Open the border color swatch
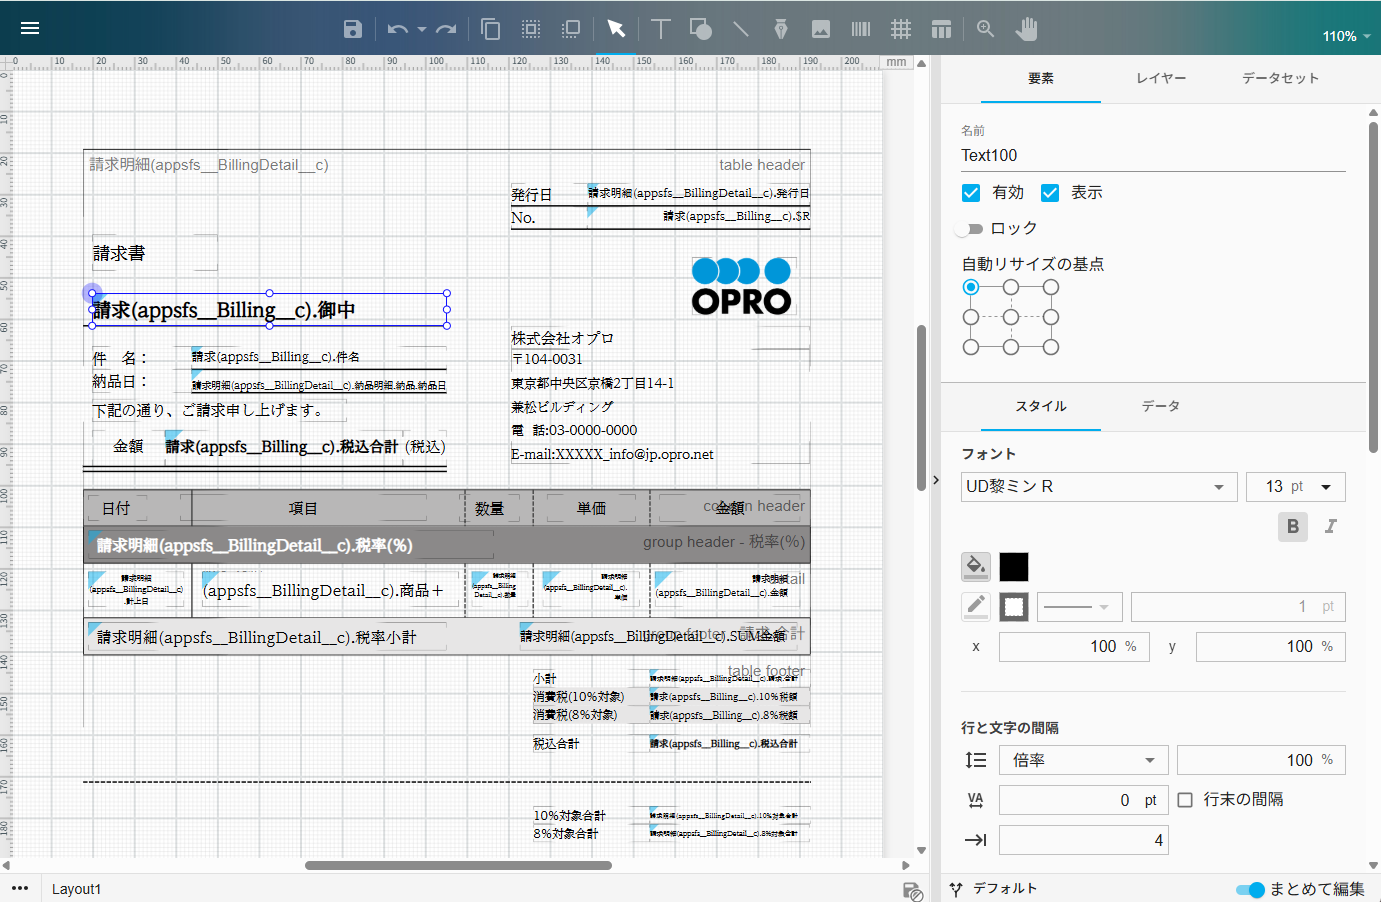The height and width of the screenshot is (902, 1381). [x=1014, y=606]
